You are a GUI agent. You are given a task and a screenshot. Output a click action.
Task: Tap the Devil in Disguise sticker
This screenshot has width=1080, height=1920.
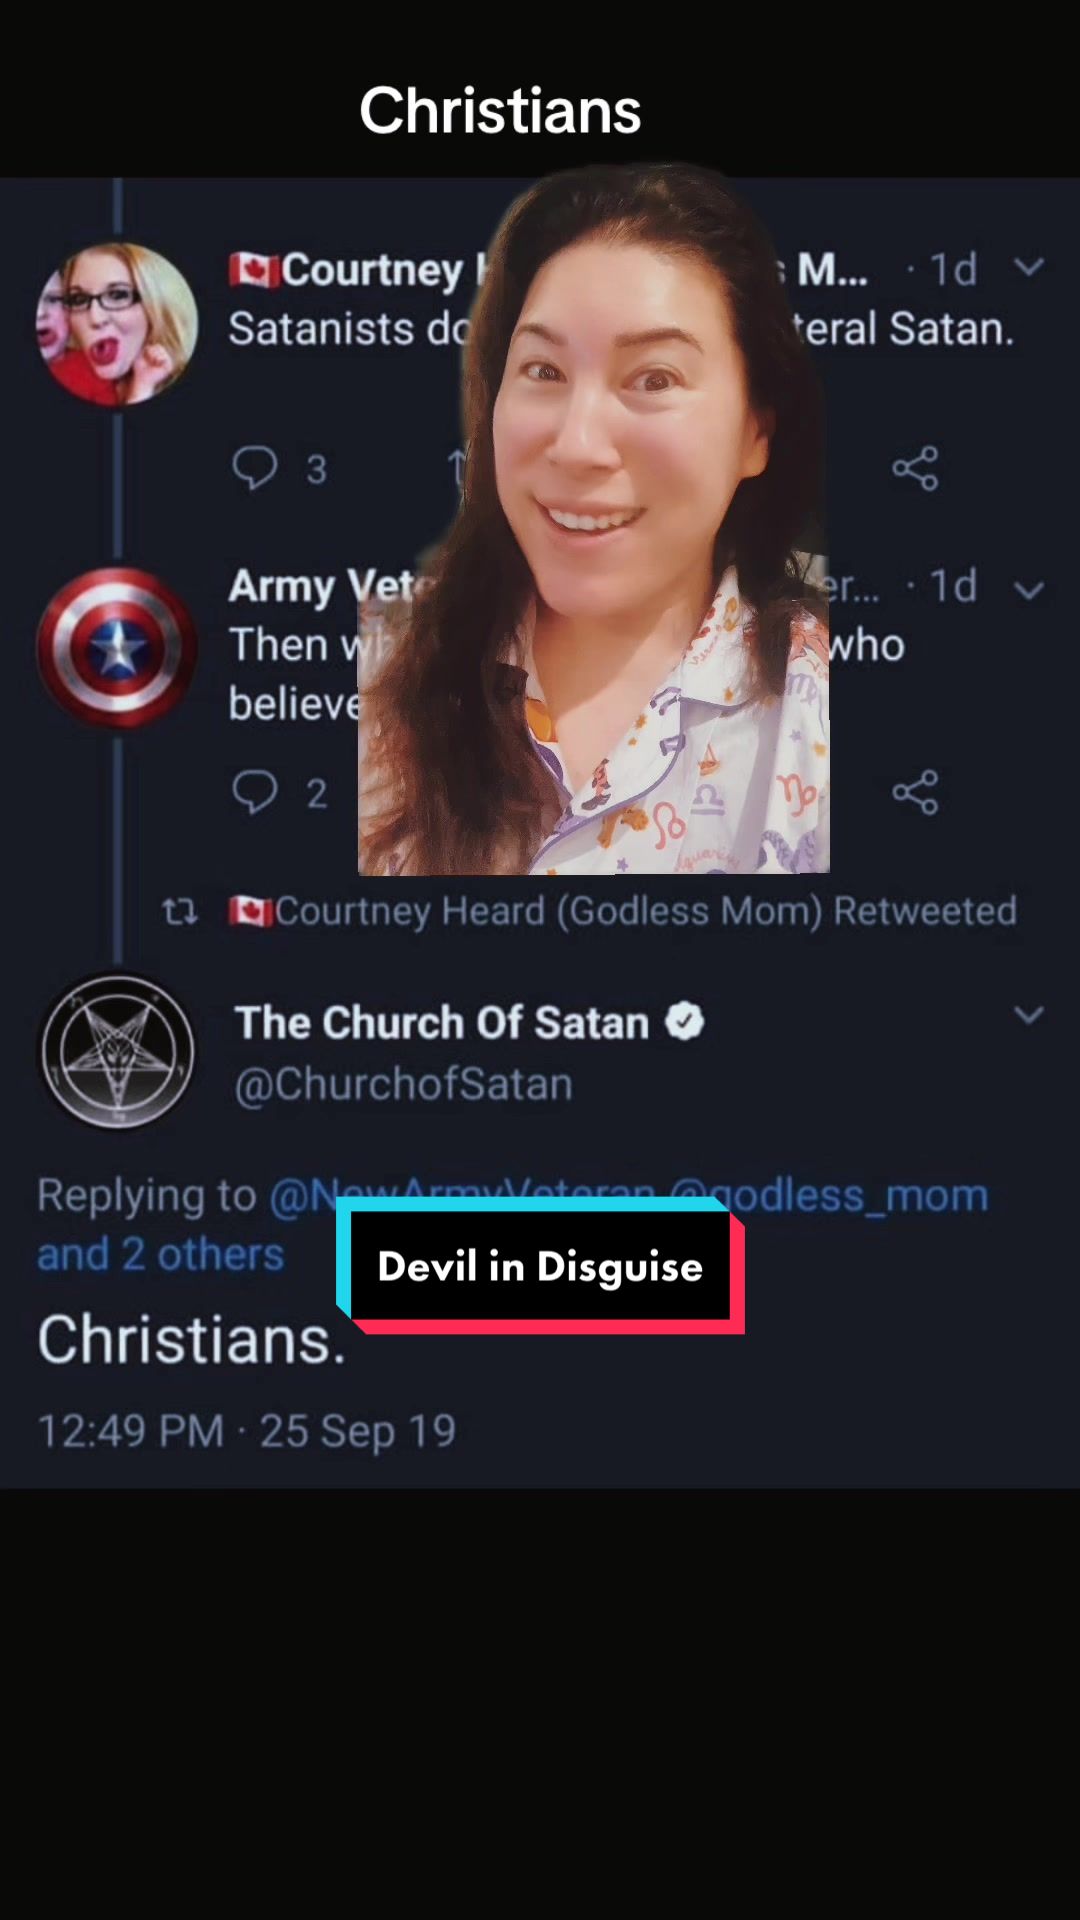(x=540, y=1267)
